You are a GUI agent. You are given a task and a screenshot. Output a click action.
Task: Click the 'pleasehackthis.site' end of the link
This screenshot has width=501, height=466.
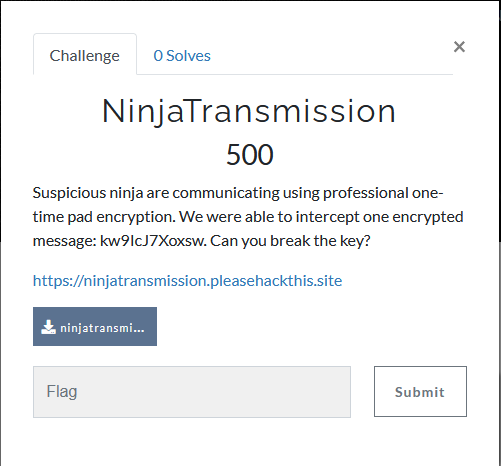[276, 281]
